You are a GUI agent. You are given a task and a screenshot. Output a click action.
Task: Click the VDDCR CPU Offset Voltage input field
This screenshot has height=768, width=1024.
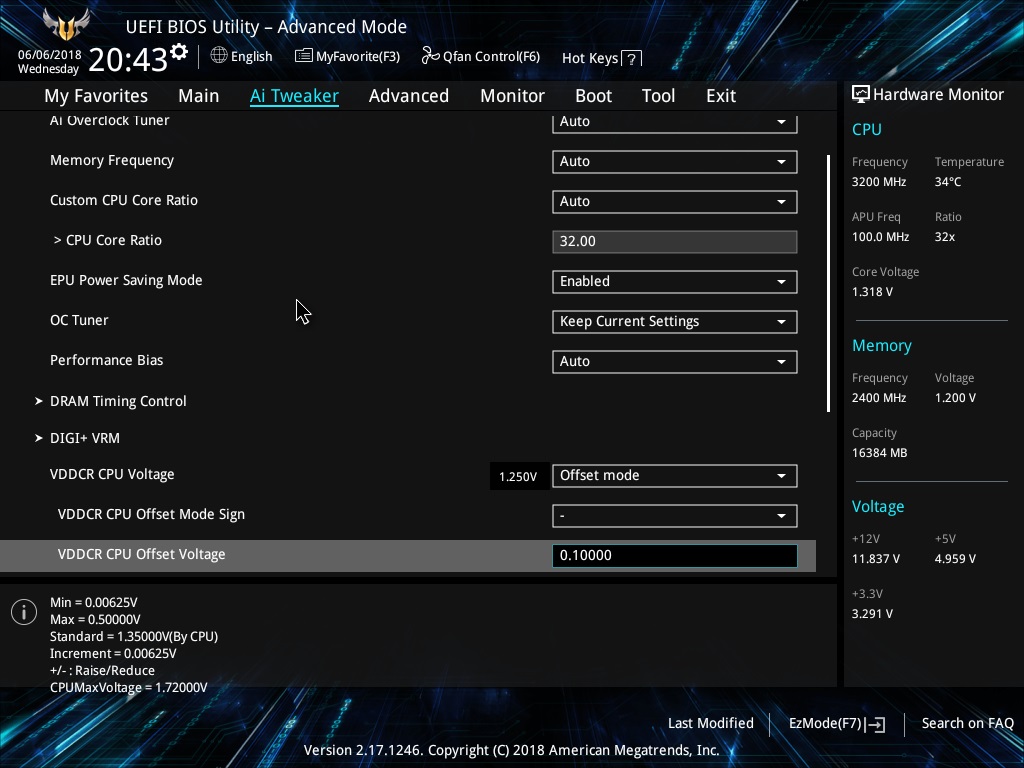[675, 556]
